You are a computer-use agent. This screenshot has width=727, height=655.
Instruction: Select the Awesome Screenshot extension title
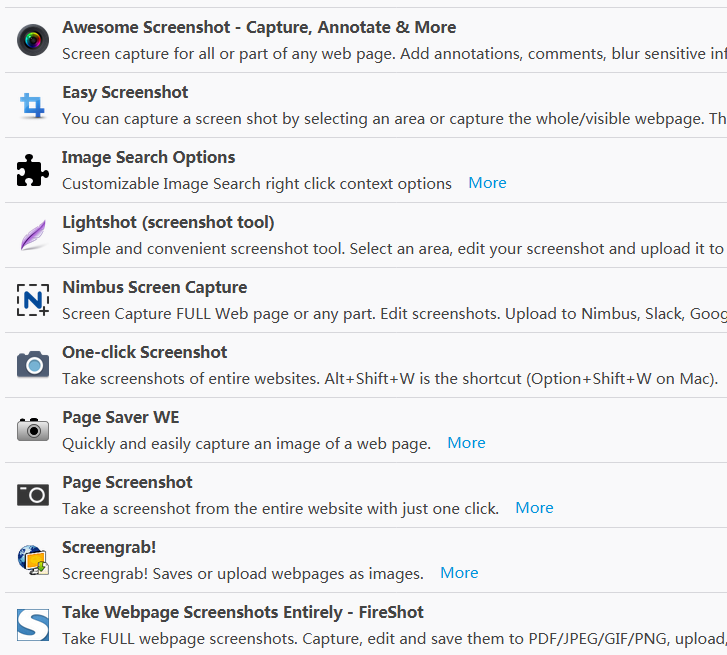point(259,28)
